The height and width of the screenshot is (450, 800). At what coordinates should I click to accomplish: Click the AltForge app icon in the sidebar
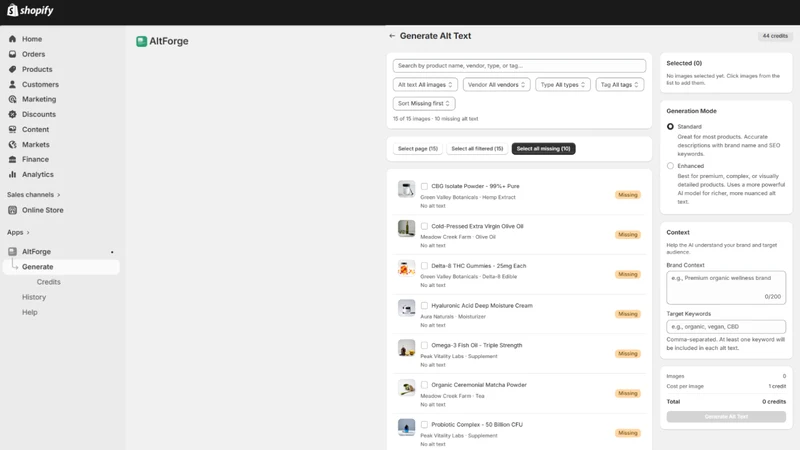click(12, 252)
